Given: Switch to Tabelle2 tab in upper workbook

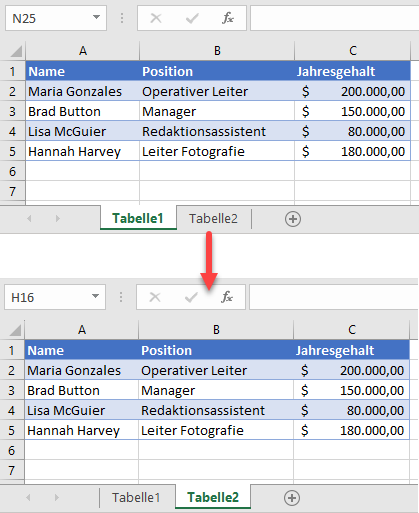Looking at the screenshot, I should [x=213, y=219].
